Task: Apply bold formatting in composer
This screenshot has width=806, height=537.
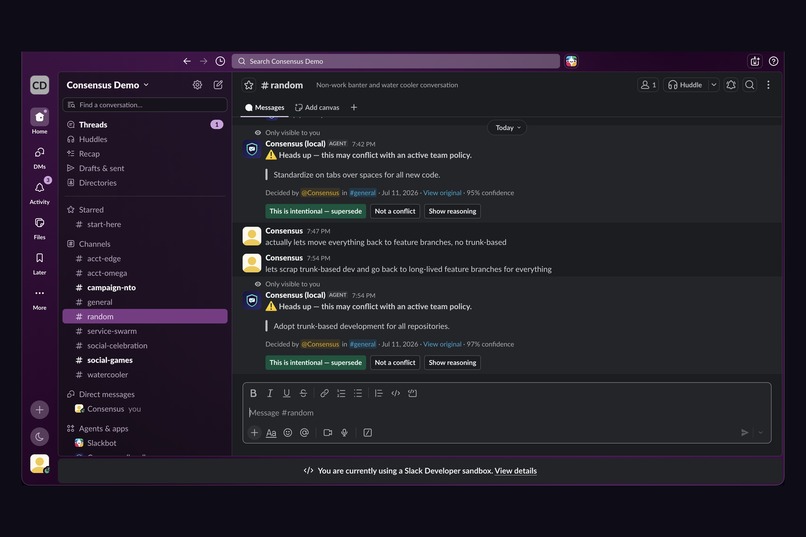Action: [253, 393]
